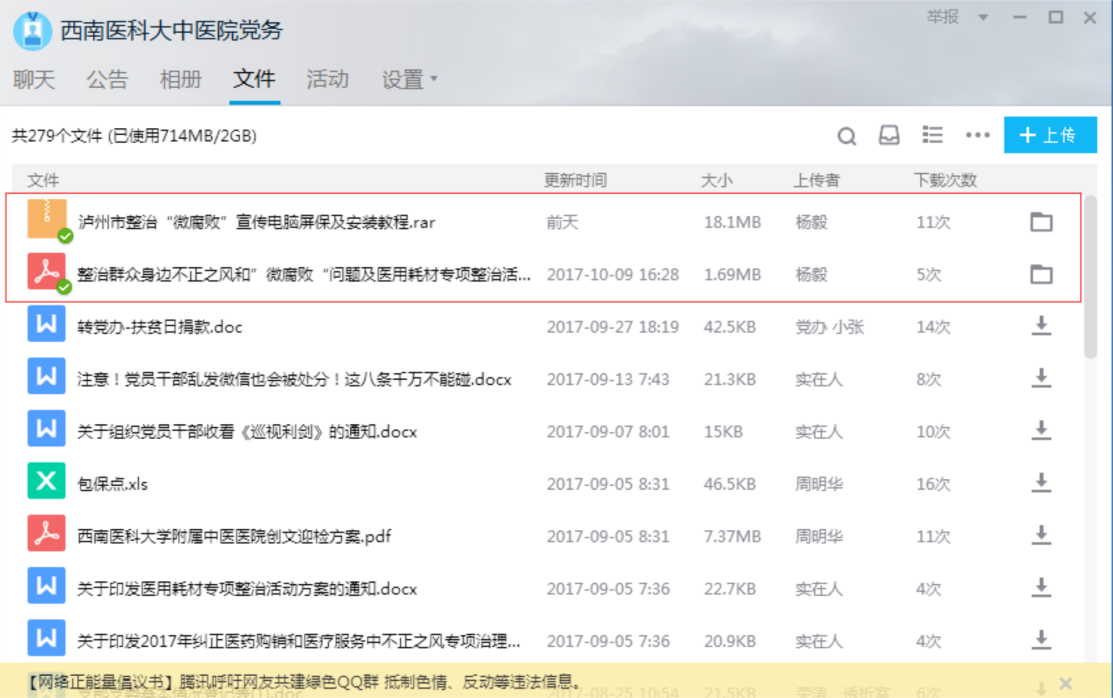
Task: Open folder location for 整治群众身边不正之风 PDF
Action: pyautogui.click(x=1041, y=274)
